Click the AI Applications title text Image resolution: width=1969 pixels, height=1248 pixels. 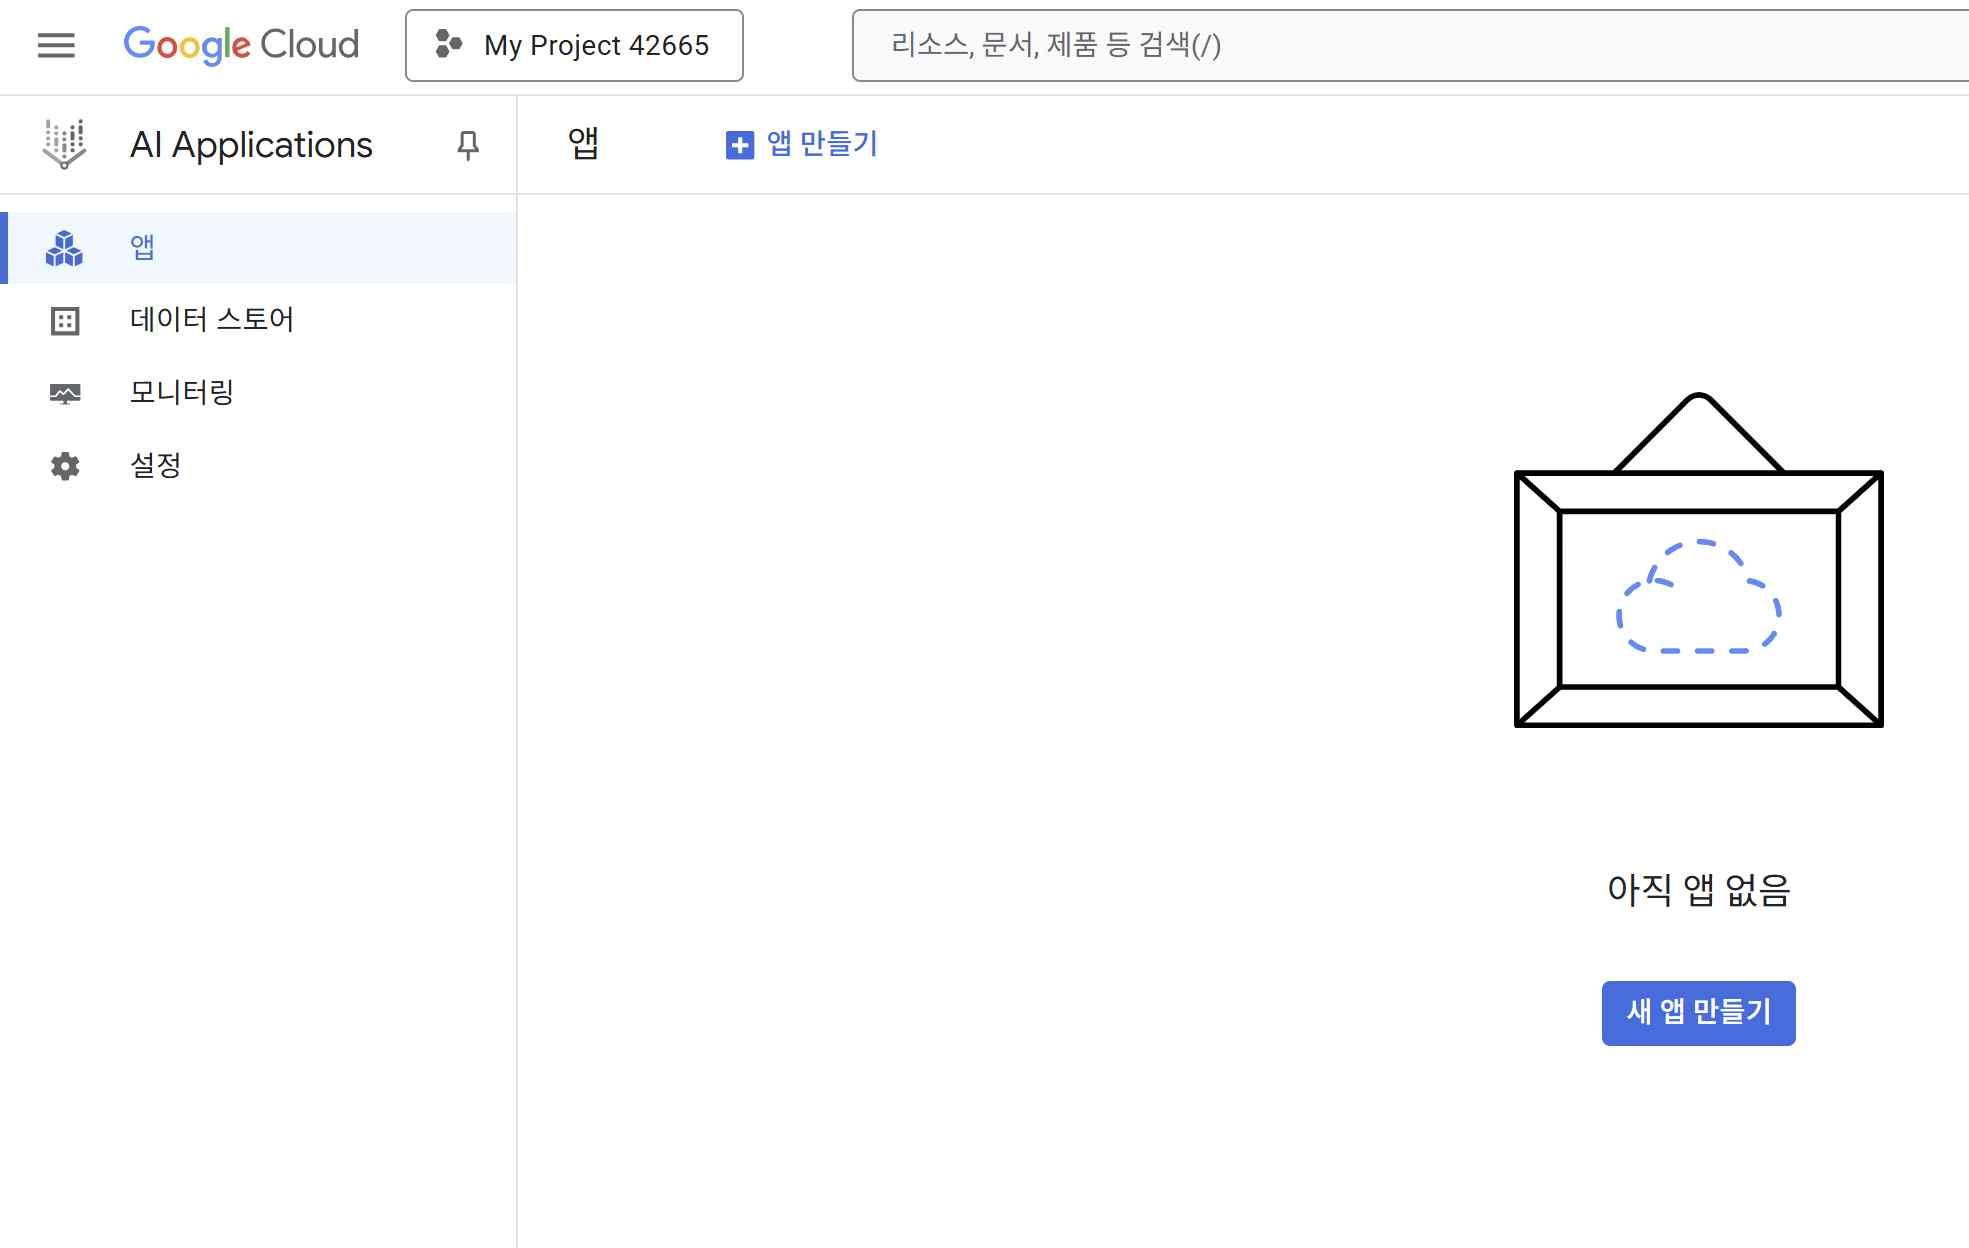(x=251, y=145)
